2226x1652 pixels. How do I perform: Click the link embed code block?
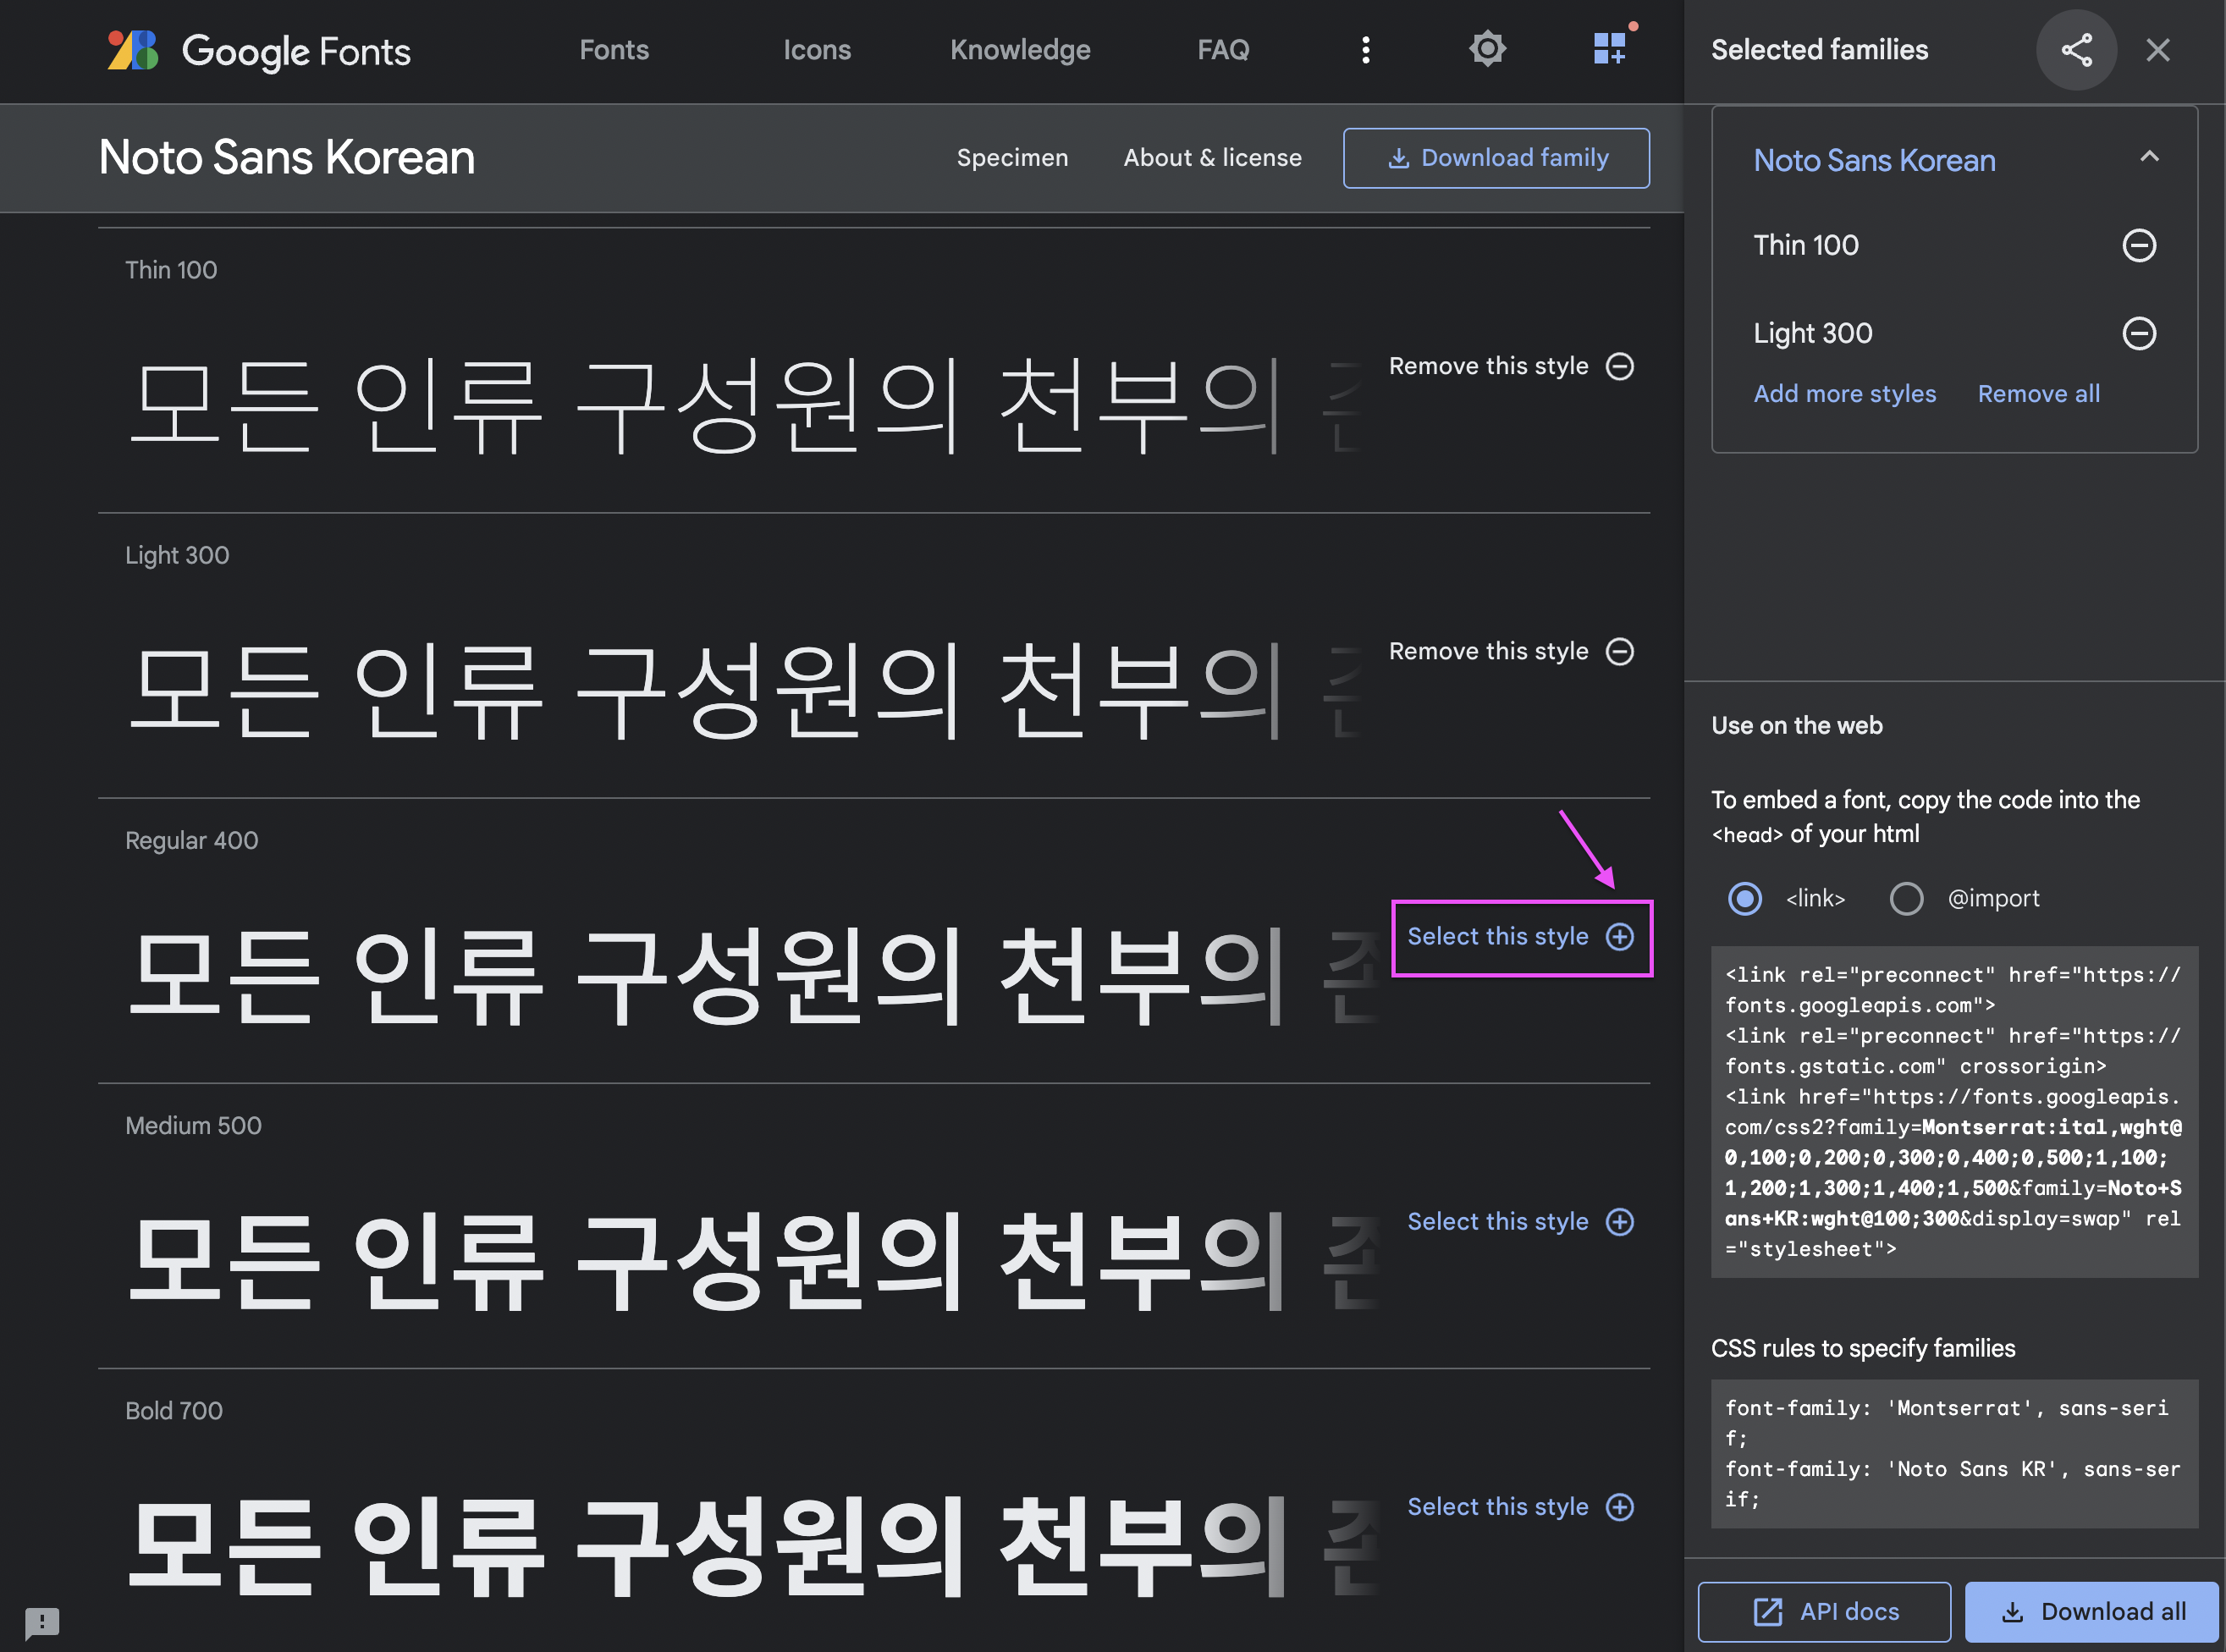(x=1954, y=1111)
